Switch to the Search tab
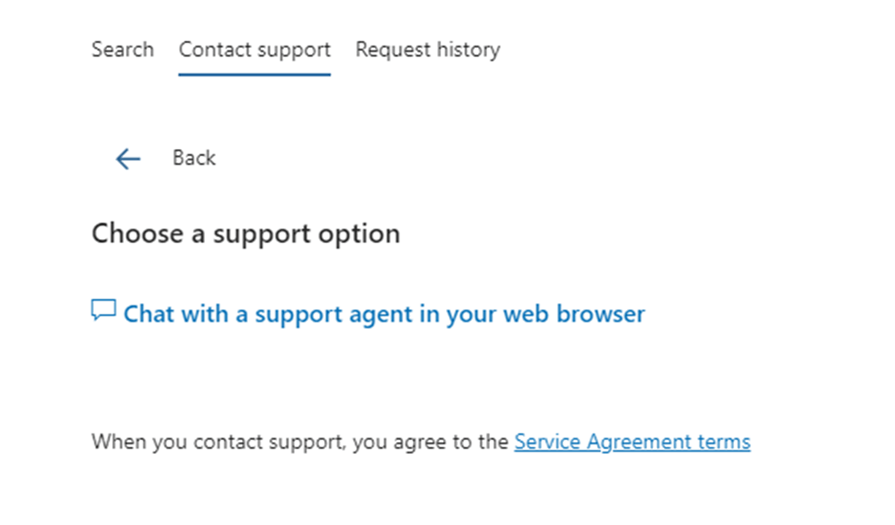 click(x=122, y=50)
